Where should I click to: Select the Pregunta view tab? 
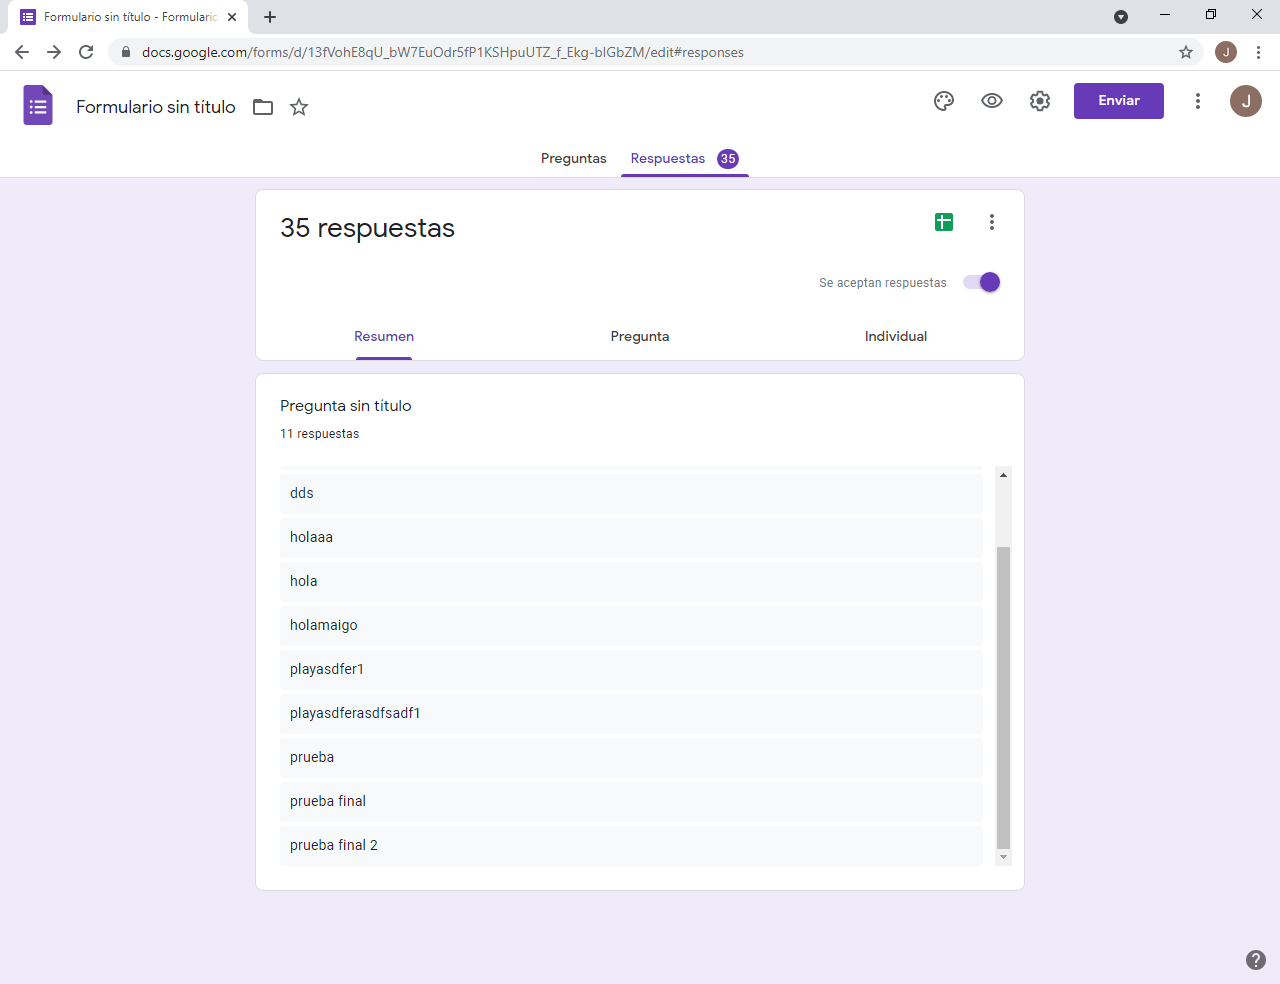[x=640, y=337]
